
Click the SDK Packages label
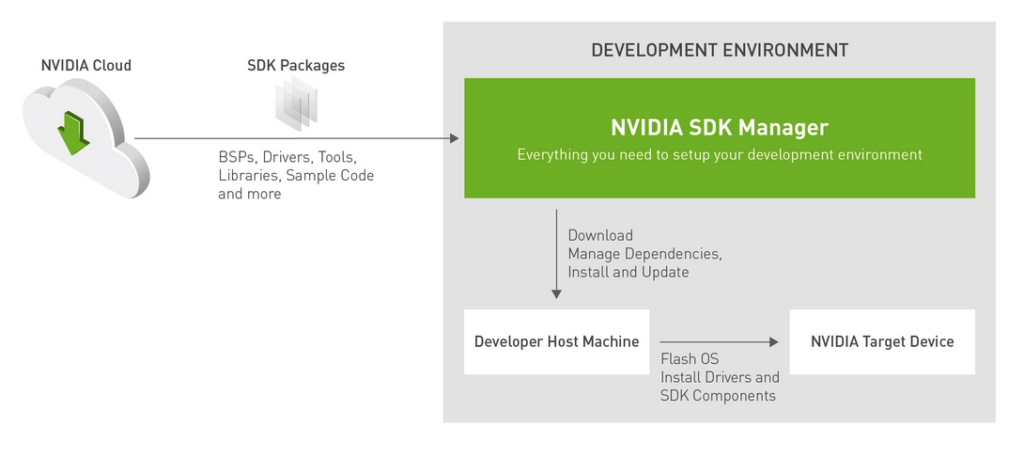(296, 66)
